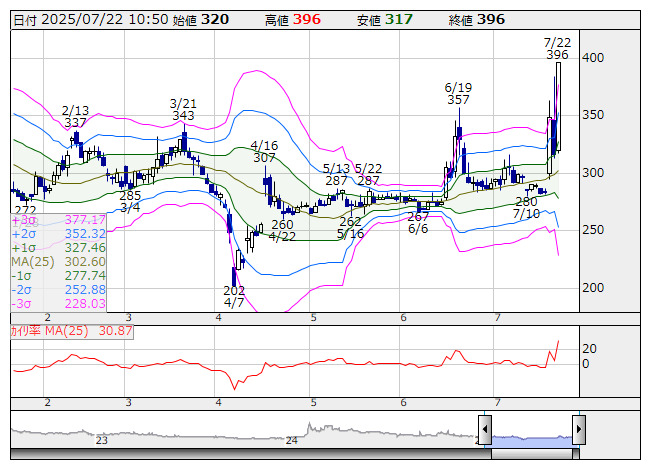The width and height of the screenshot is (653, 470).
Task: Click the left range slider handle arrow
Action: click(484, 431)
